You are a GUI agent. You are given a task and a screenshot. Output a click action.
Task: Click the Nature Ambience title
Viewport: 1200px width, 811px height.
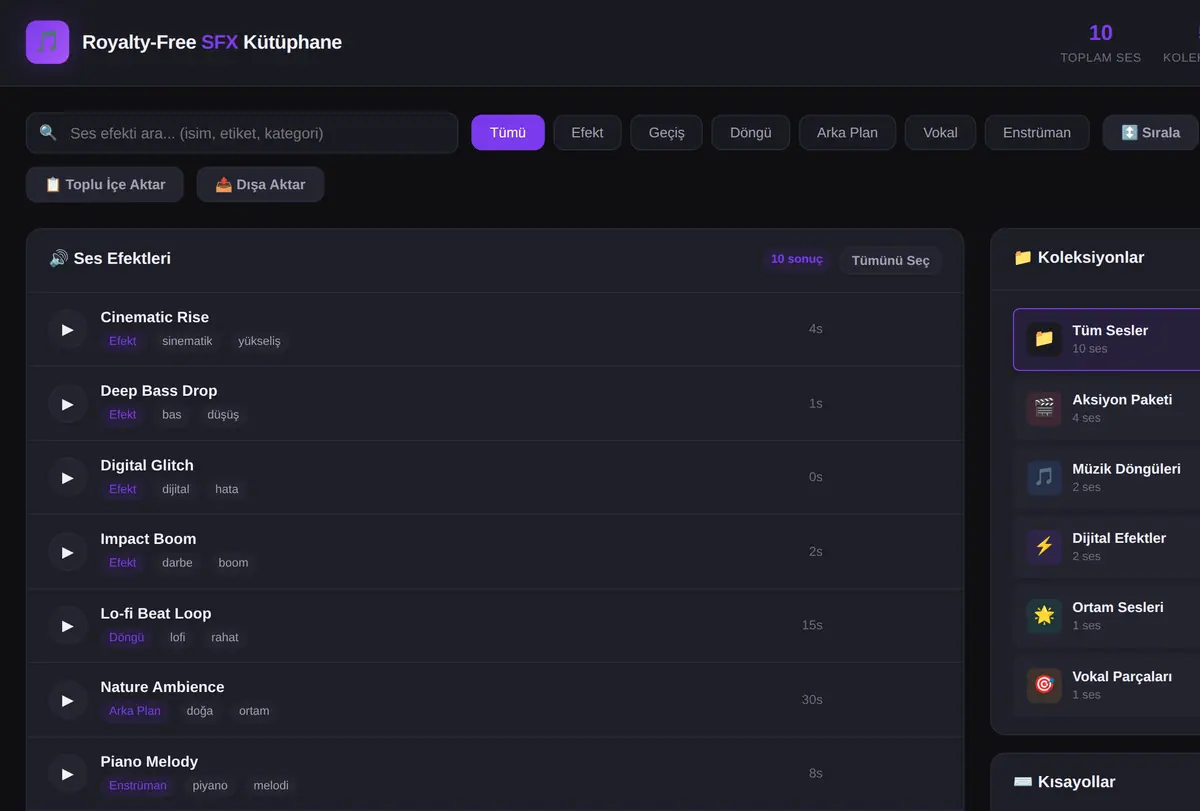click(162, 687)
